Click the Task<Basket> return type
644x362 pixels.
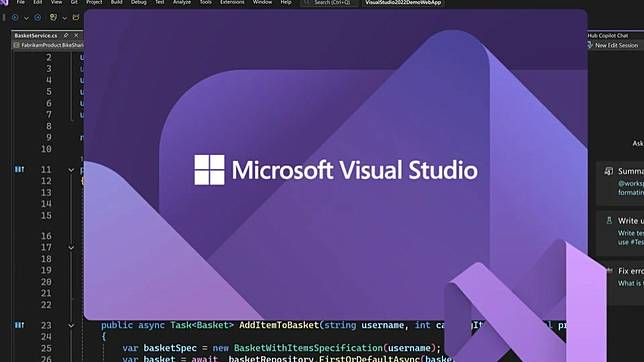pyautogui.click(x=202, y=325)
